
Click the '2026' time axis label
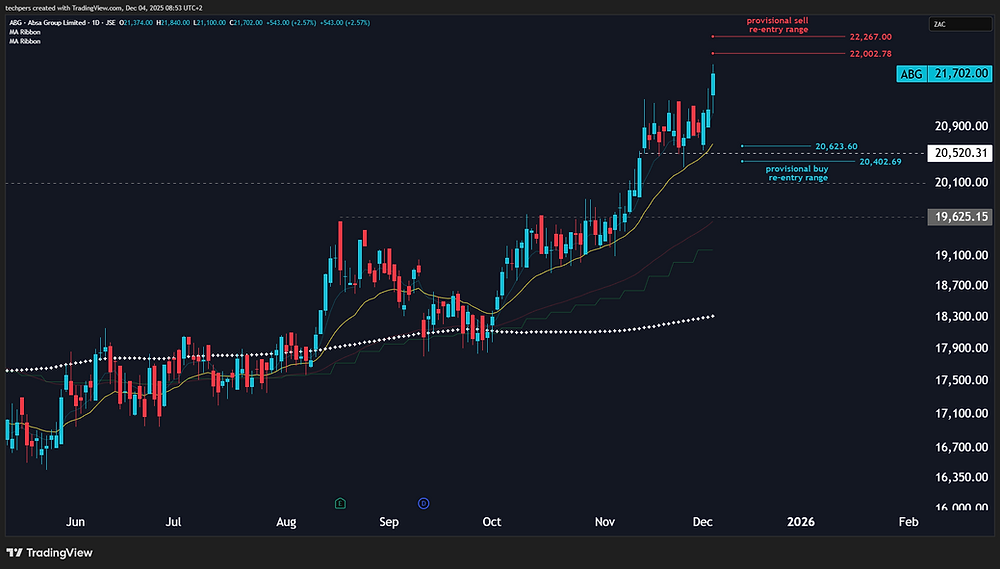pyautogui.click(x=801, y=522)
